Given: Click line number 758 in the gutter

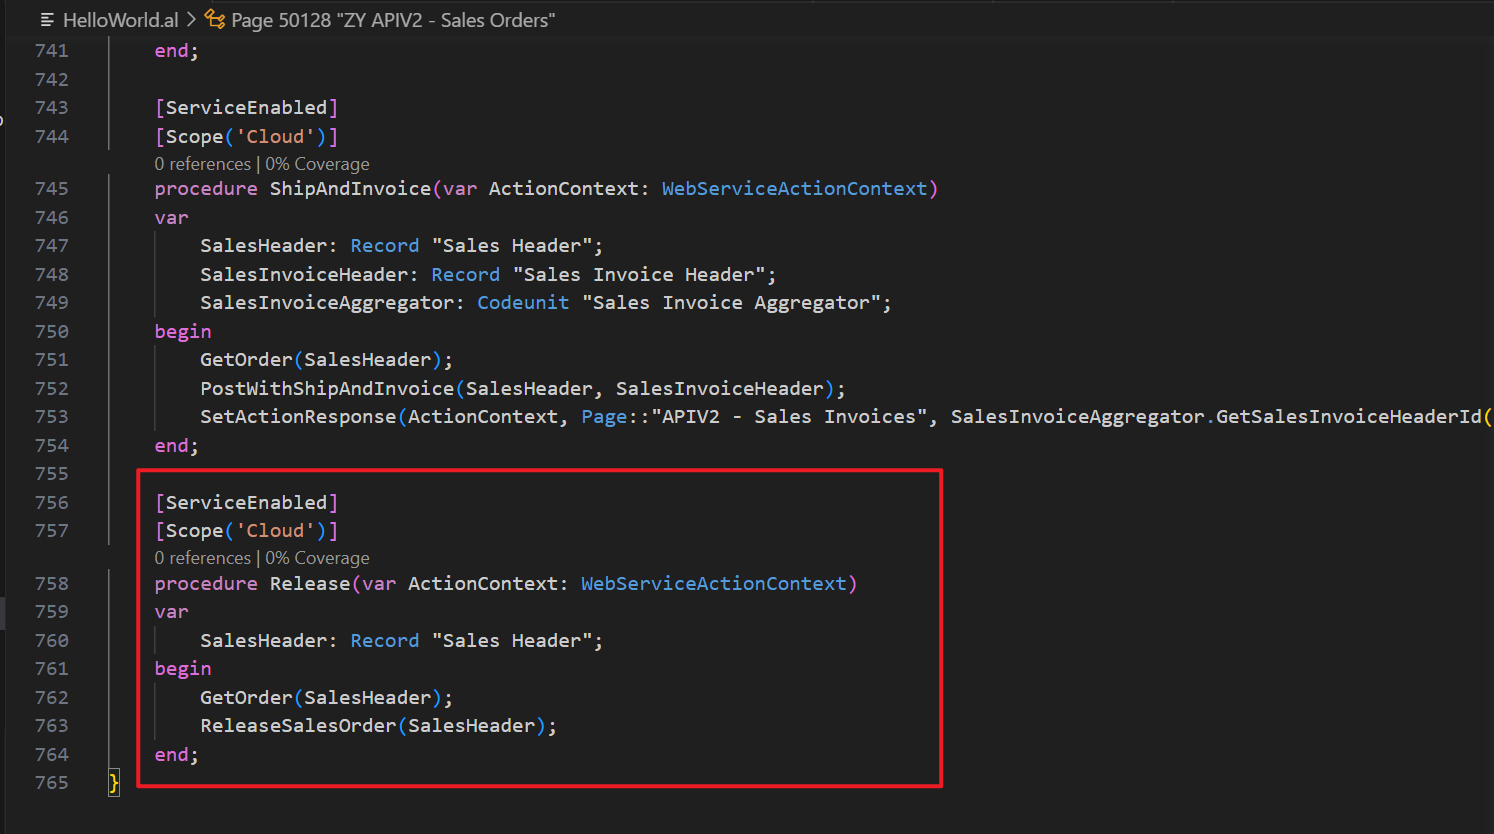Looking at the screenshot, I should point(52,584).
